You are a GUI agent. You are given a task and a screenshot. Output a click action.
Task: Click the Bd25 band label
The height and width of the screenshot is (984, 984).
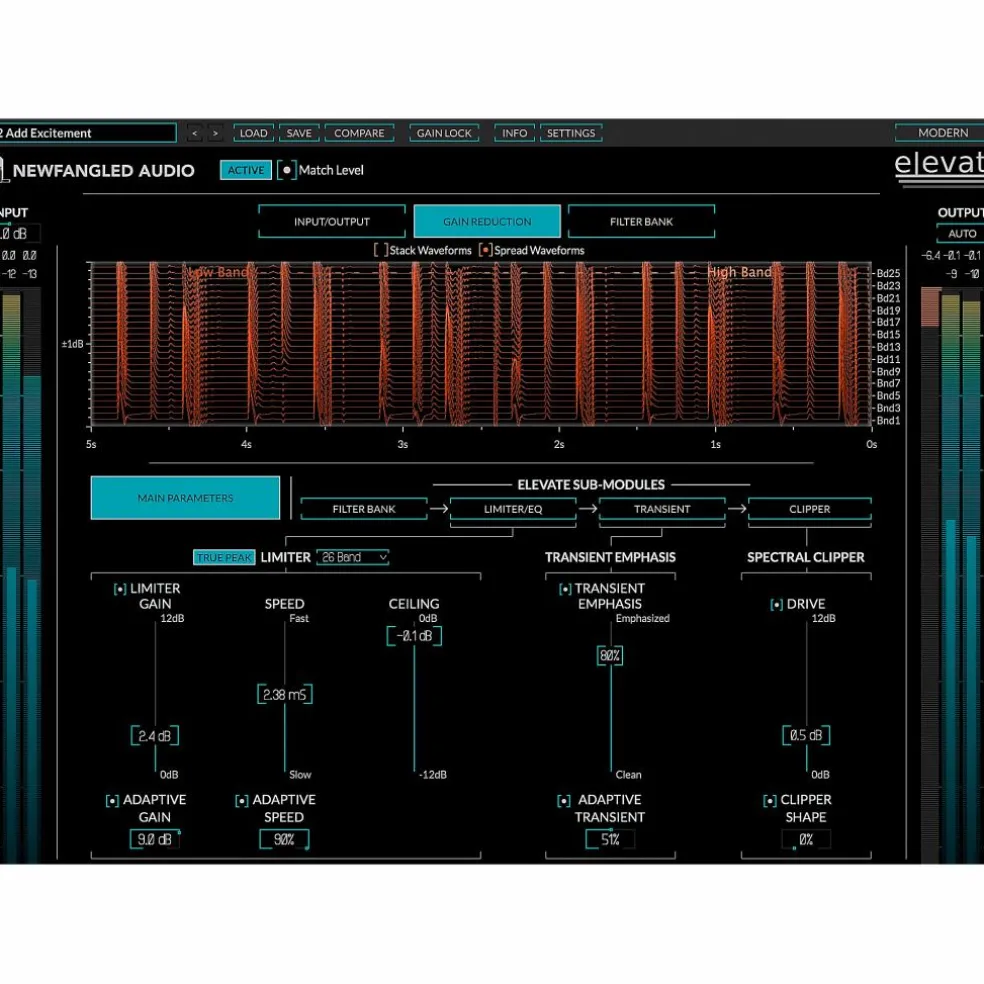pyautogui.click(x=888, y=273)
